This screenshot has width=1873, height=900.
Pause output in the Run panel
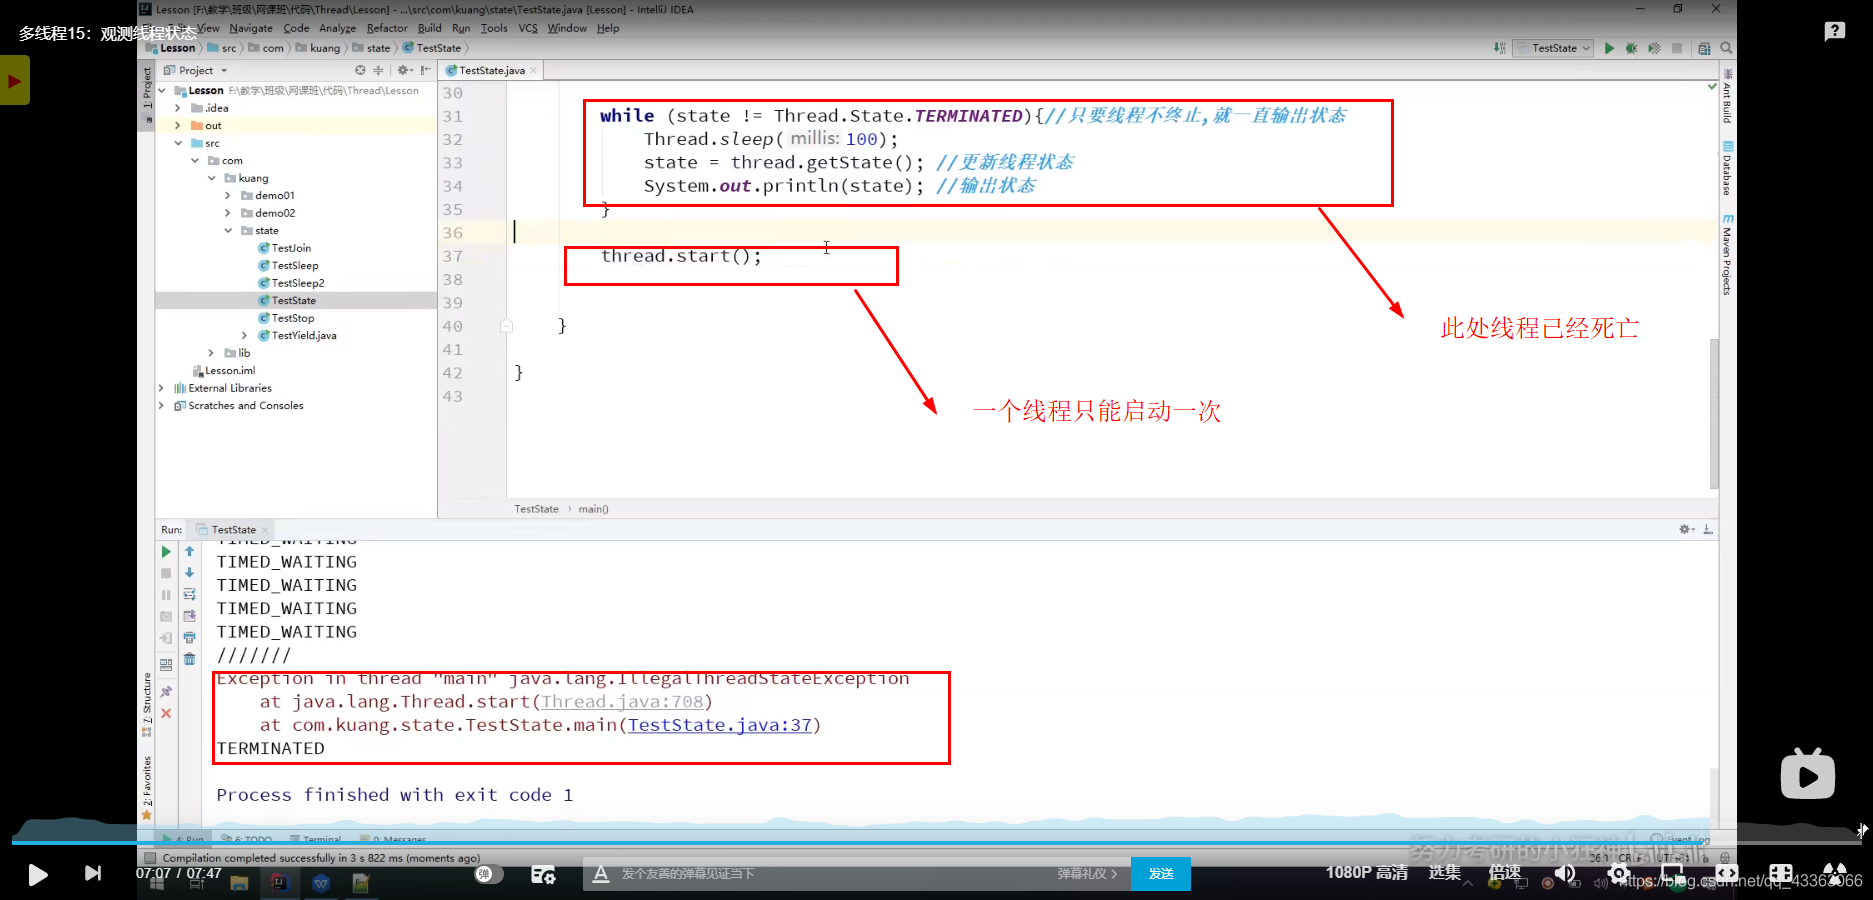(166, 595)
